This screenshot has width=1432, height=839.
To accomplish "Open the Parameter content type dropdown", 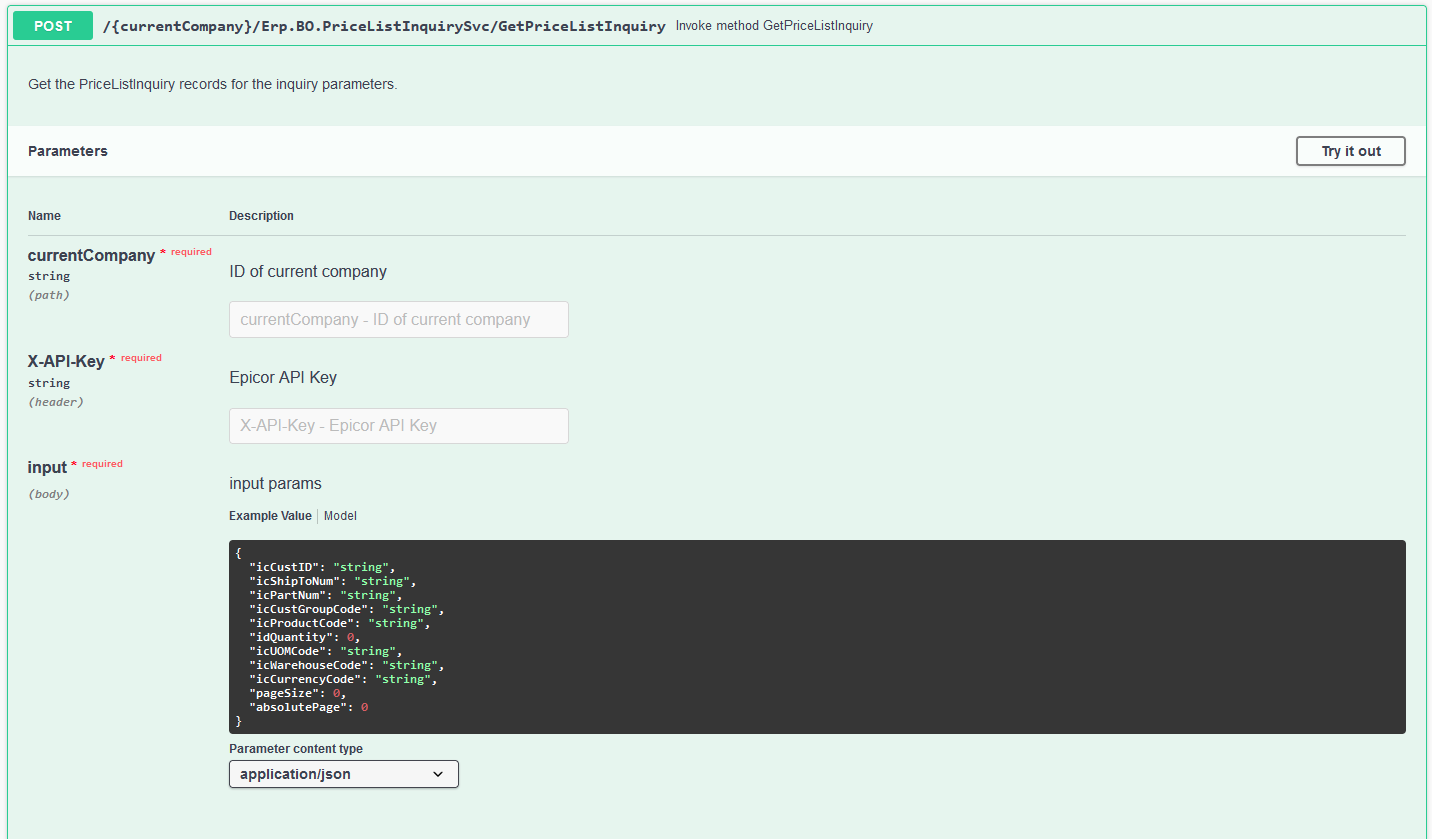I will click(x=344, y=774).
